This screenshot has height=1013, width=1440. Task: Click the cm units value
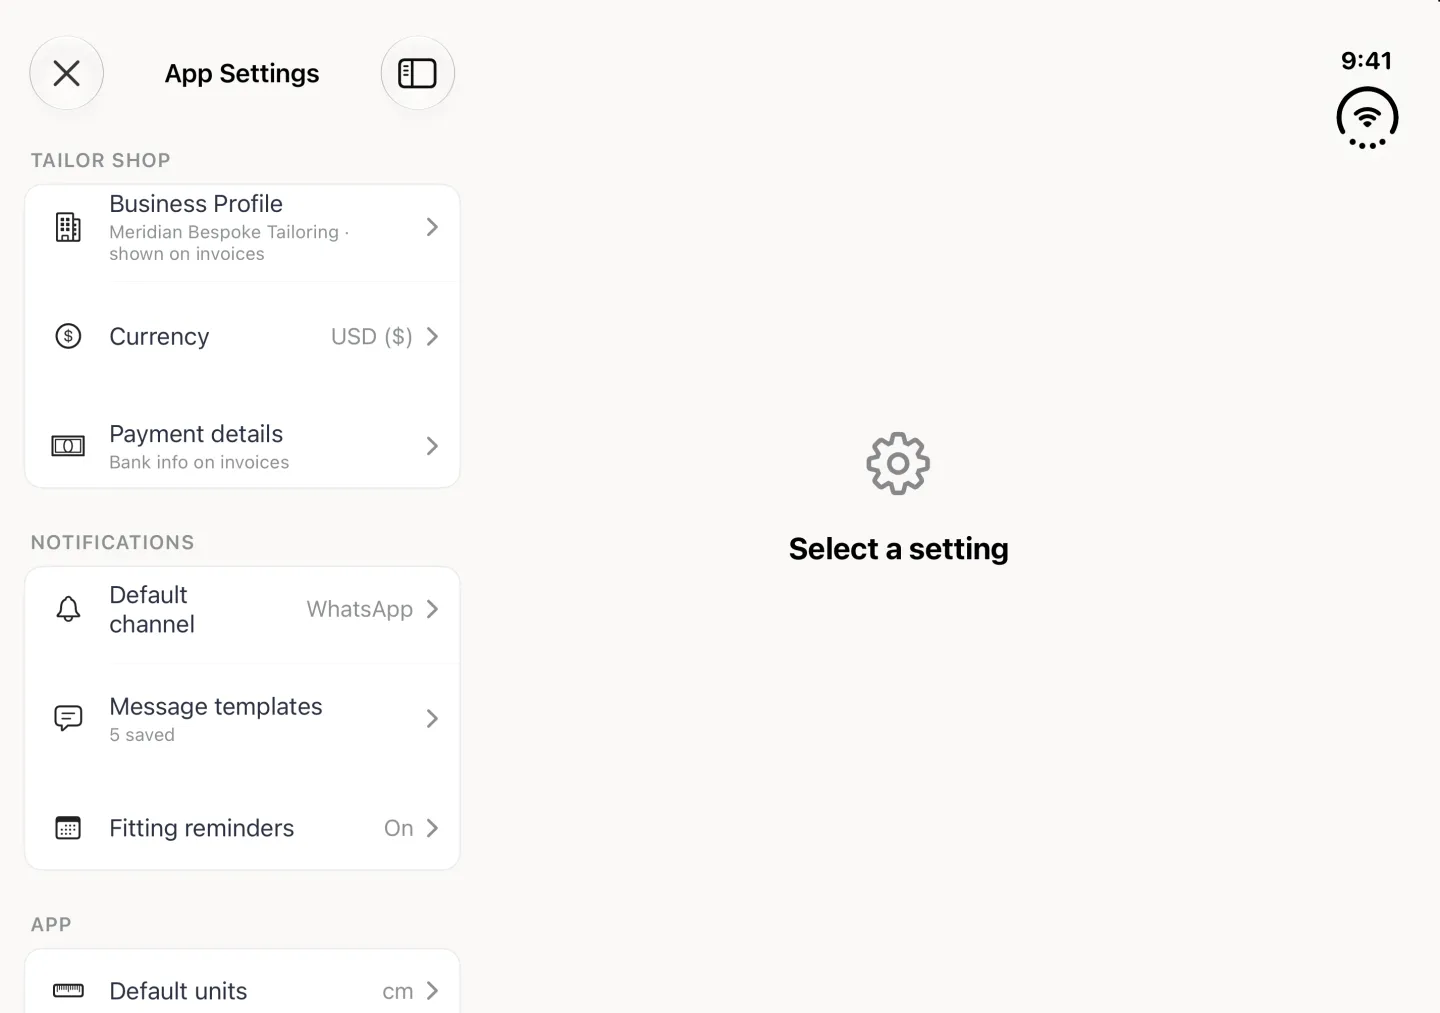point(398,992)
